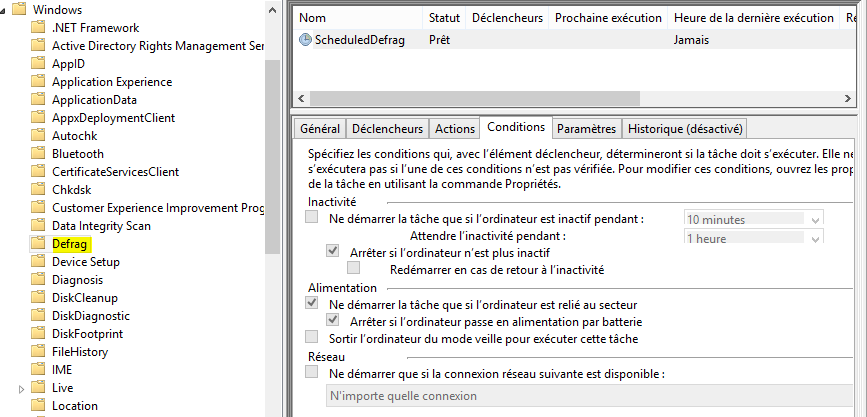The width and height of the screenshot is (867, 417).
Task: Open the 'N'importe quelle connexion' dropdown
Action: [589, 396]
